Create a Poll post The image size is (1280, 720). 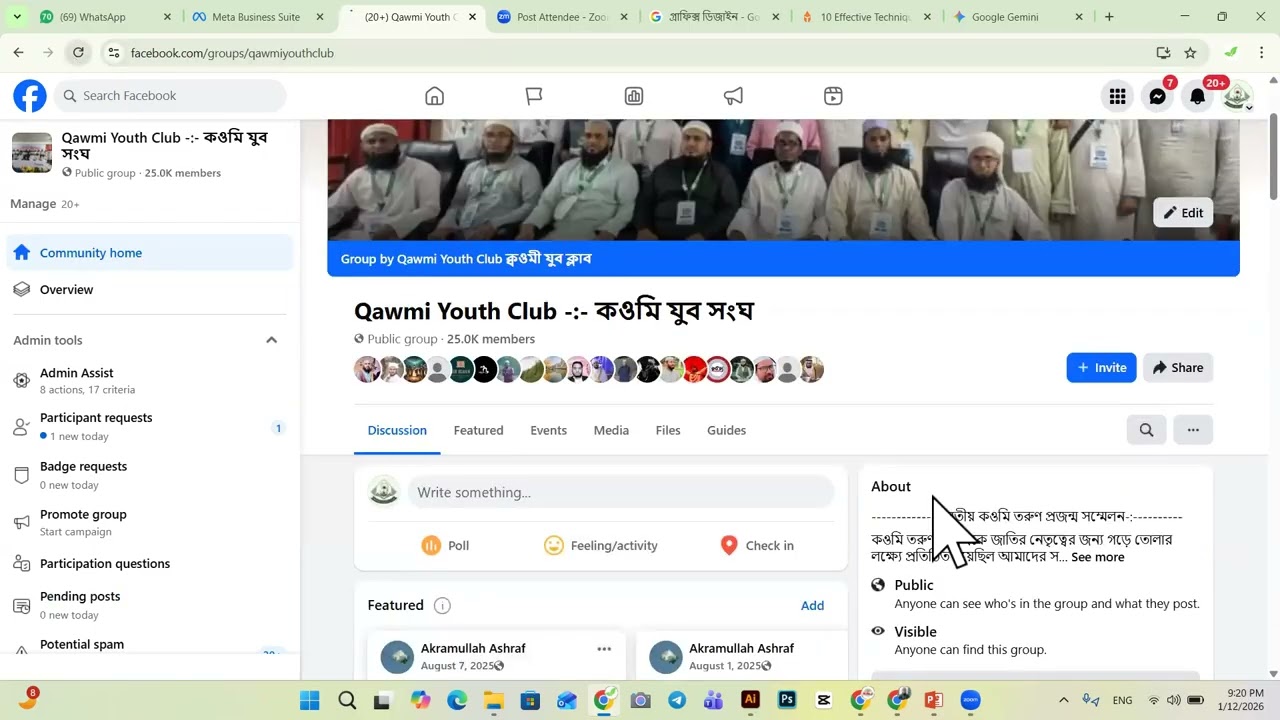tap(445, 545)
